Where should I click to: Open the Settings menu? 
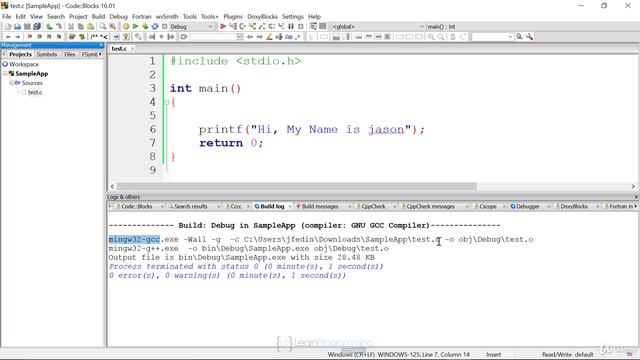point(293,17)
